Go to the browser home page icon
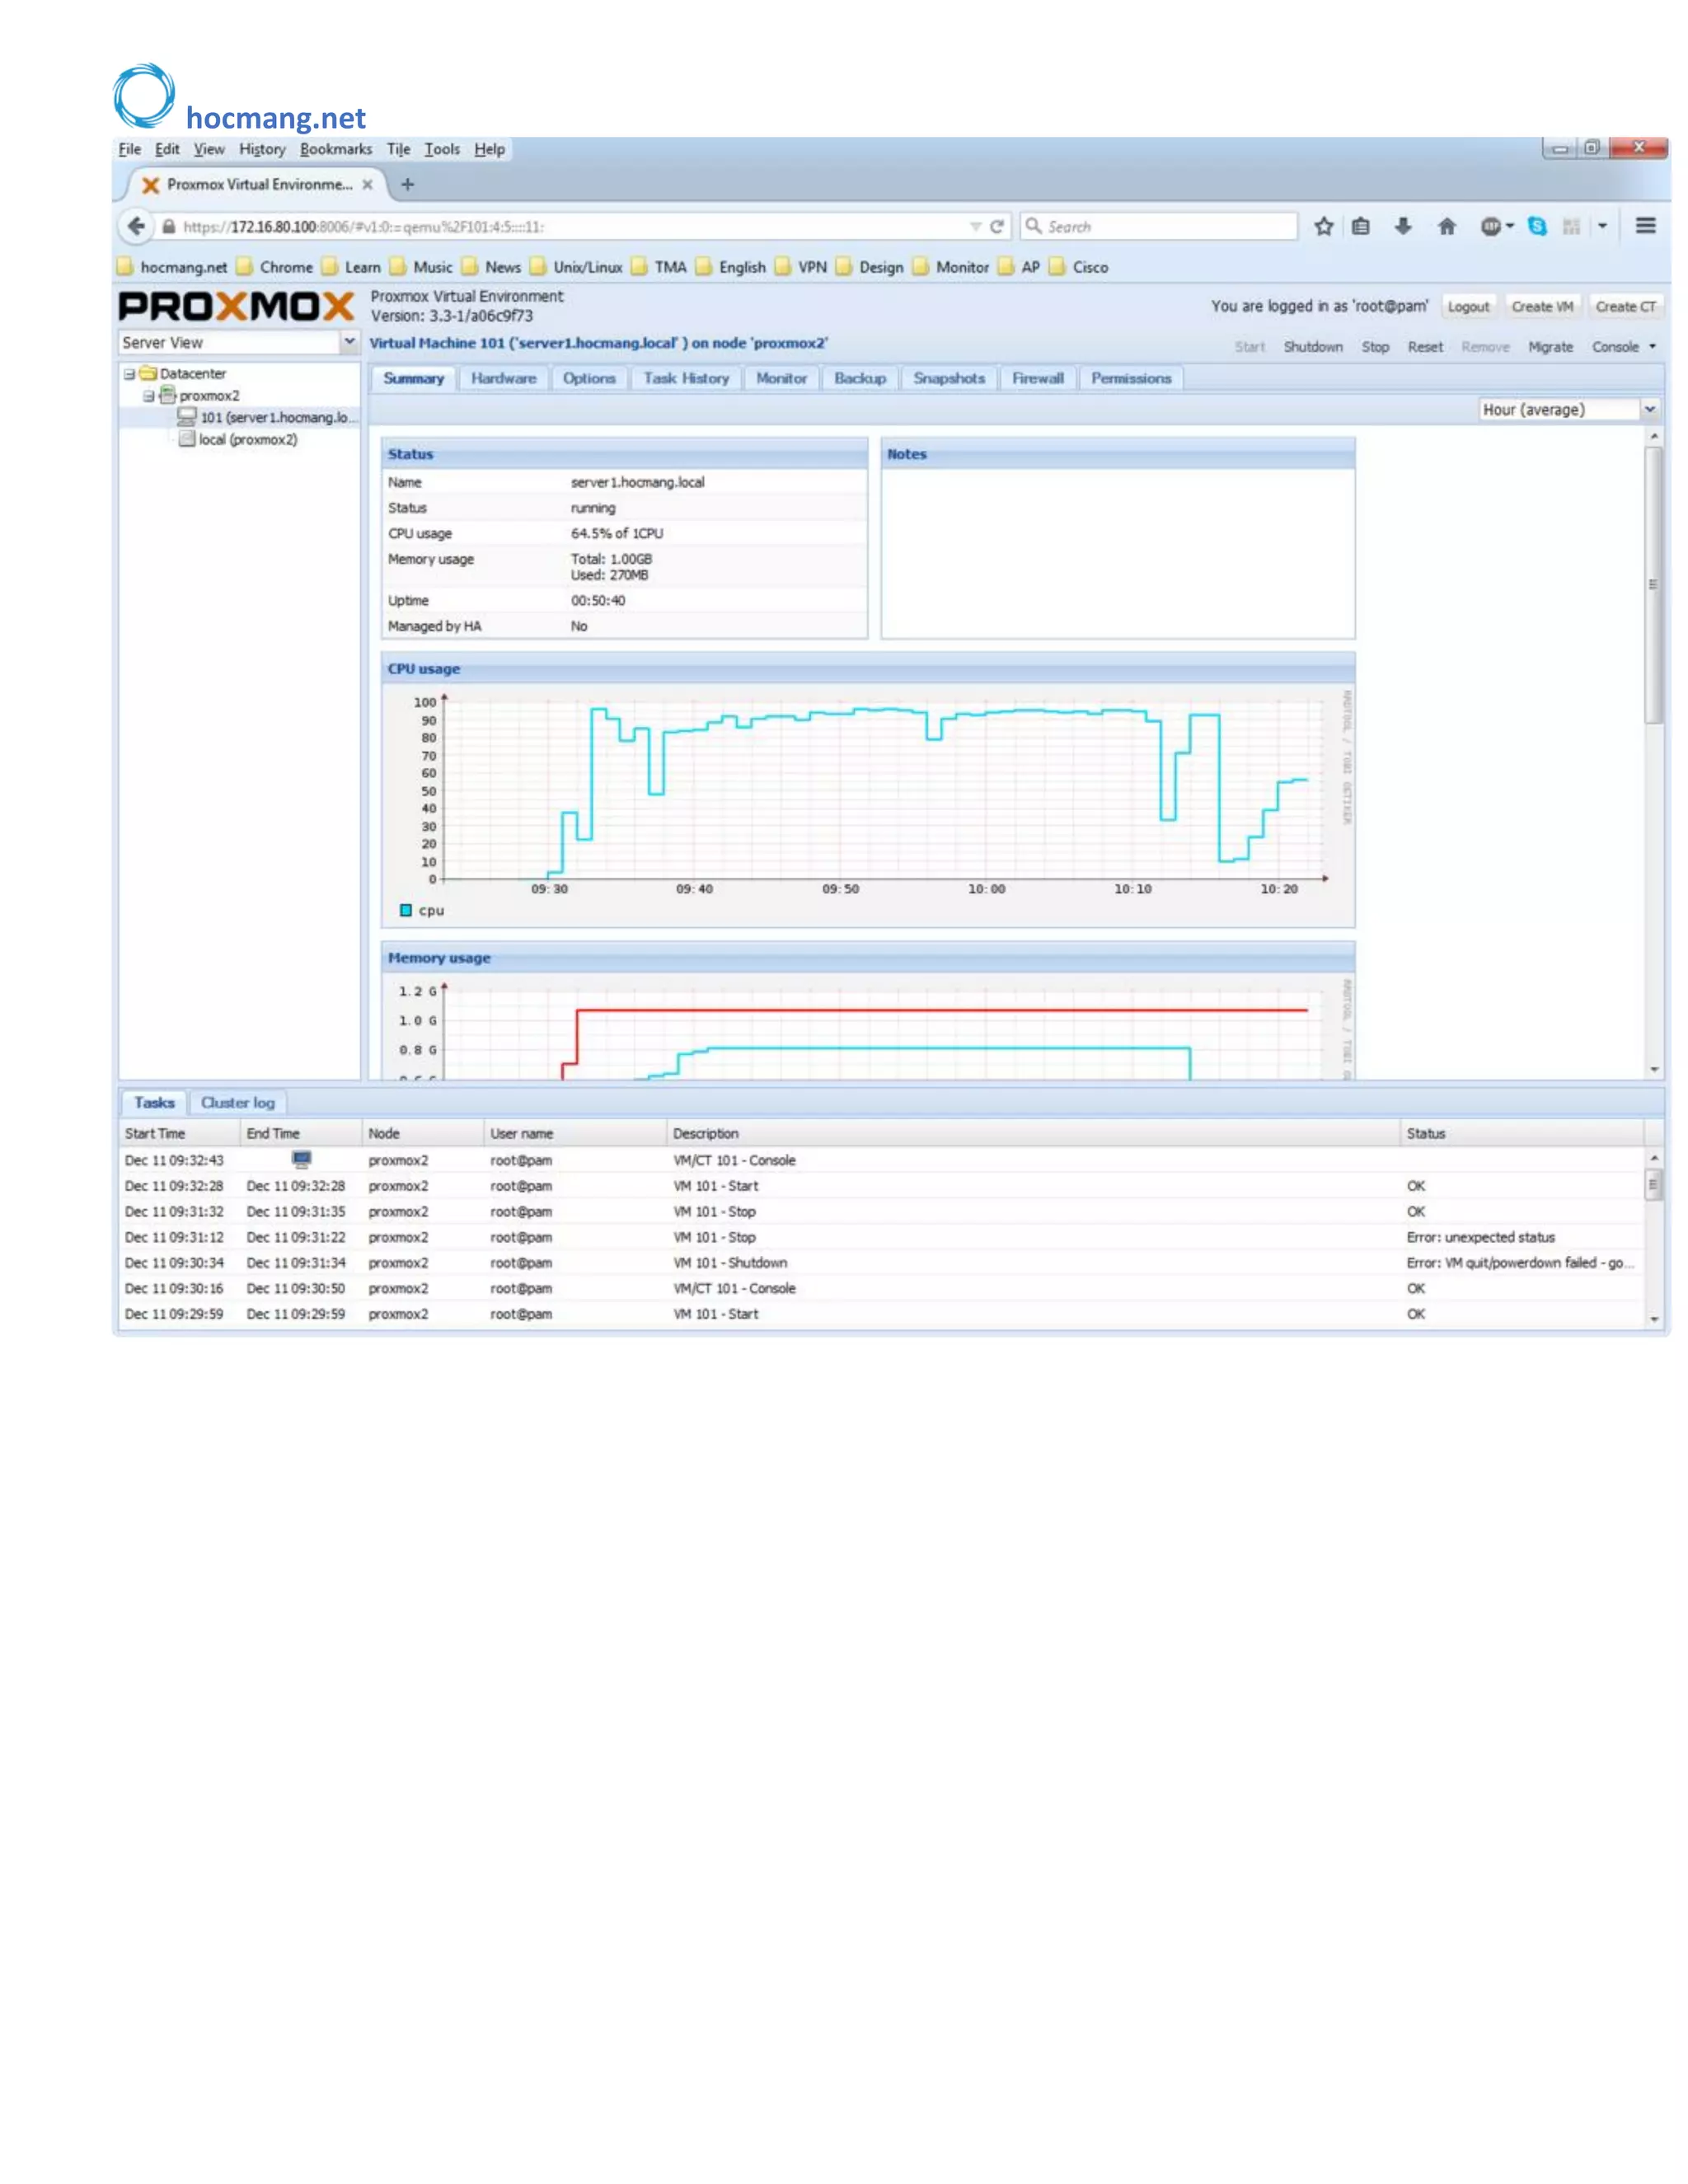Viewport: 1688px width, 2184px height. [1446, 227]
